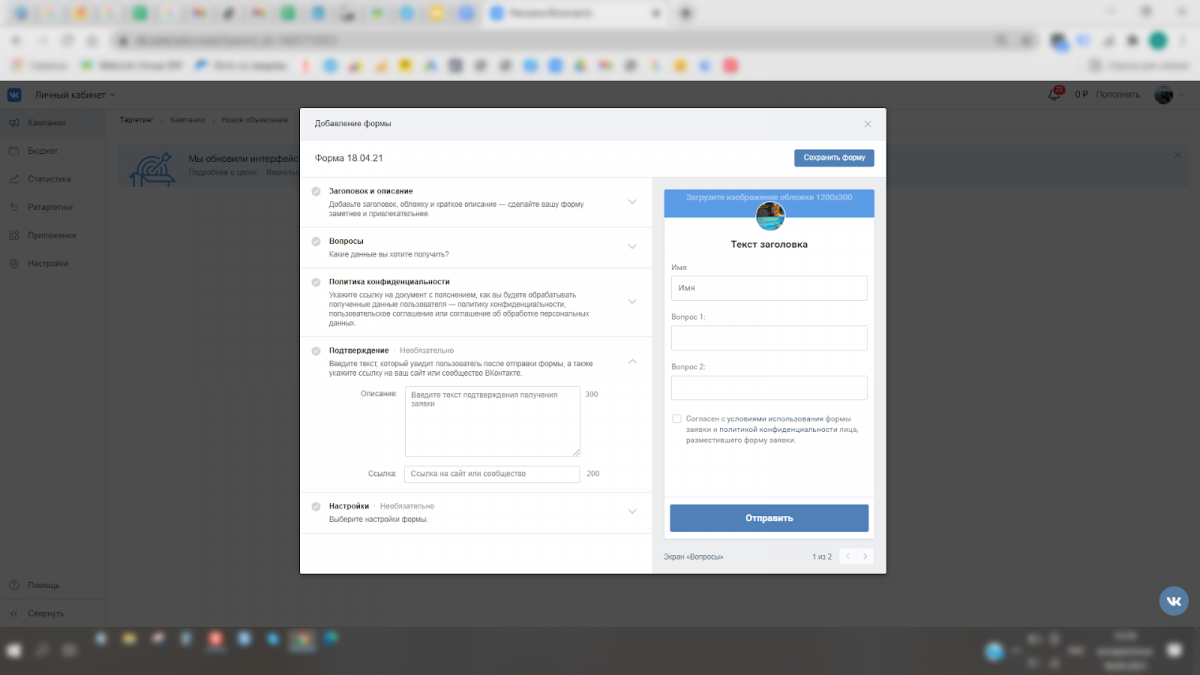Open the notifications bell in the header
1200x675 pixels.
[x=1055, y=95]
